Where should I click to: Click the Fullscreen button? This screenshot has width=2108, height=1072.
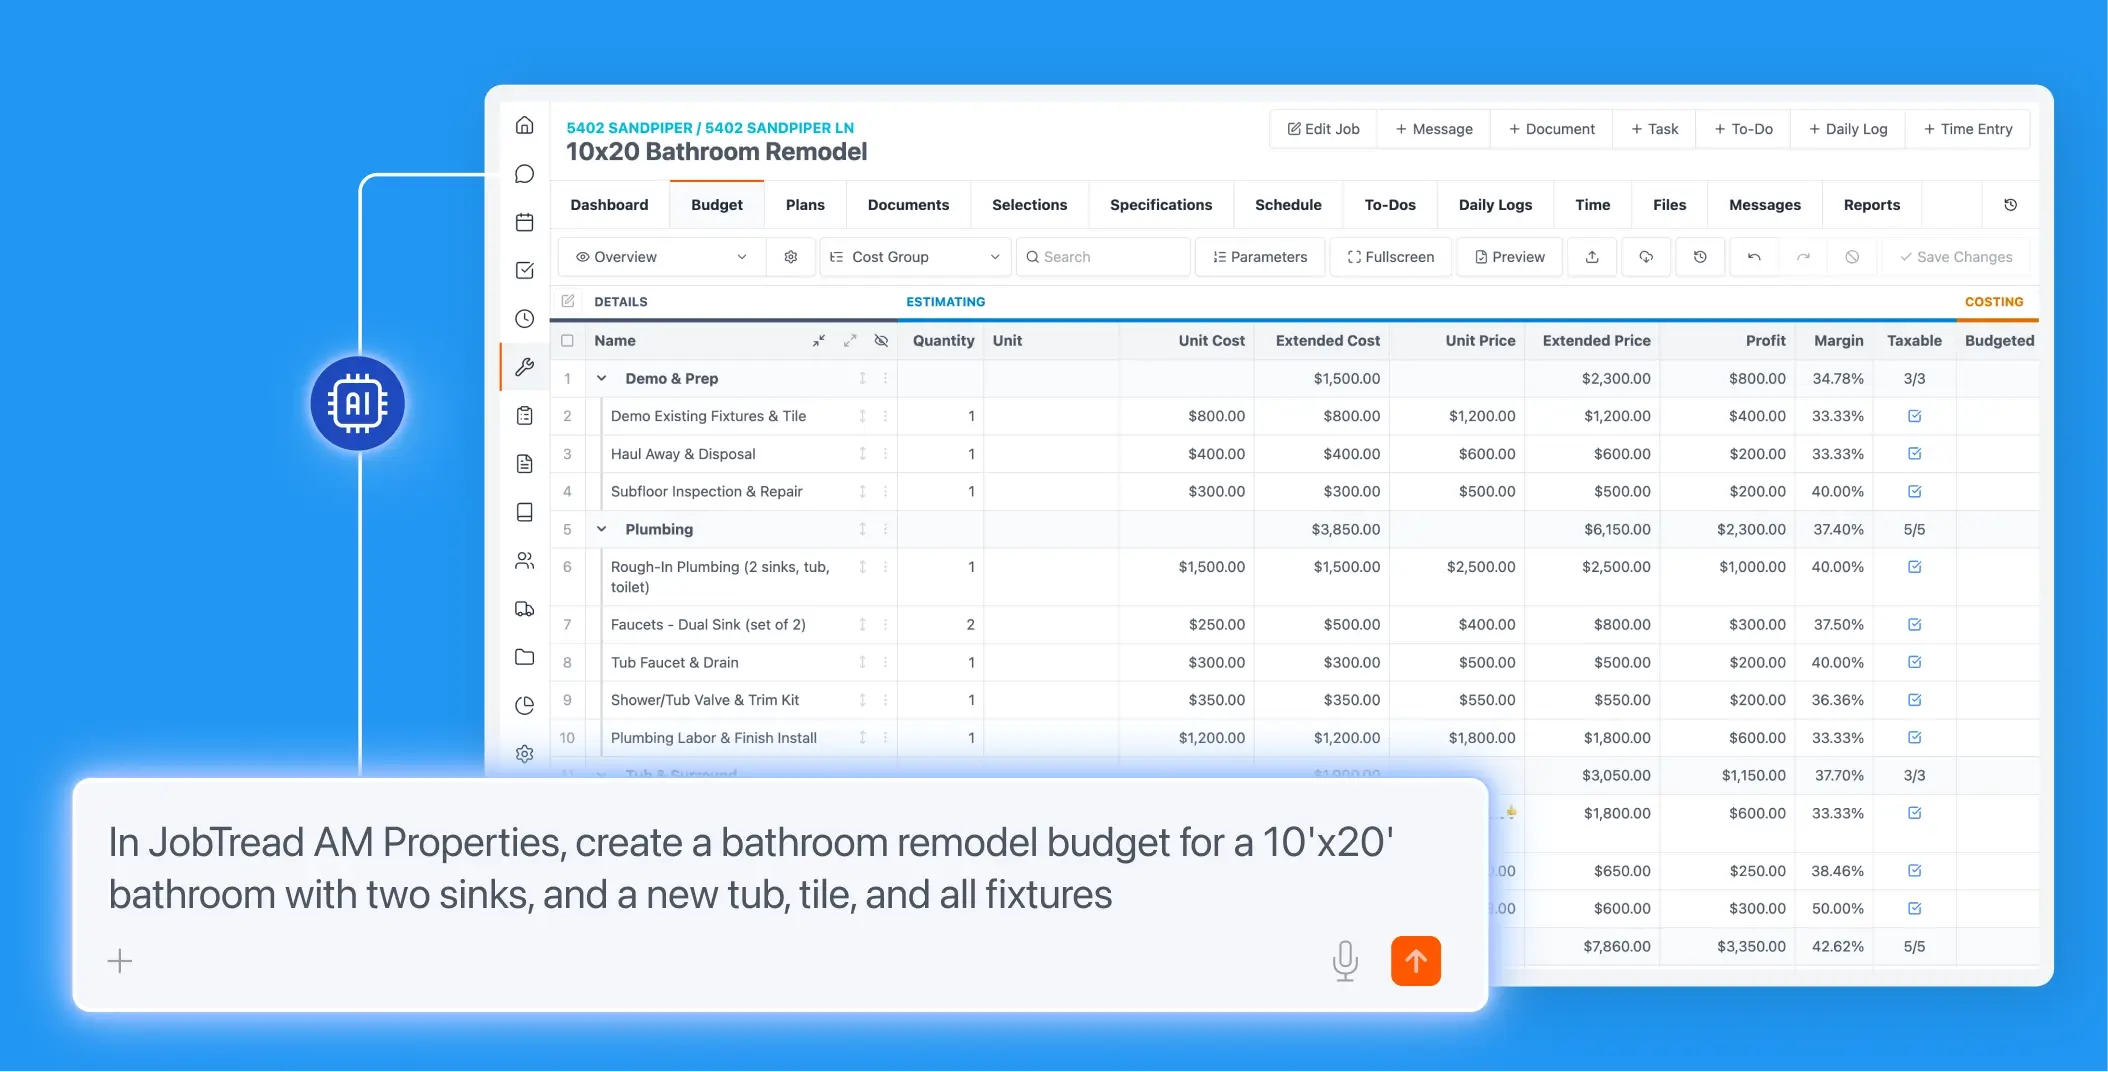pos(1391,257)
